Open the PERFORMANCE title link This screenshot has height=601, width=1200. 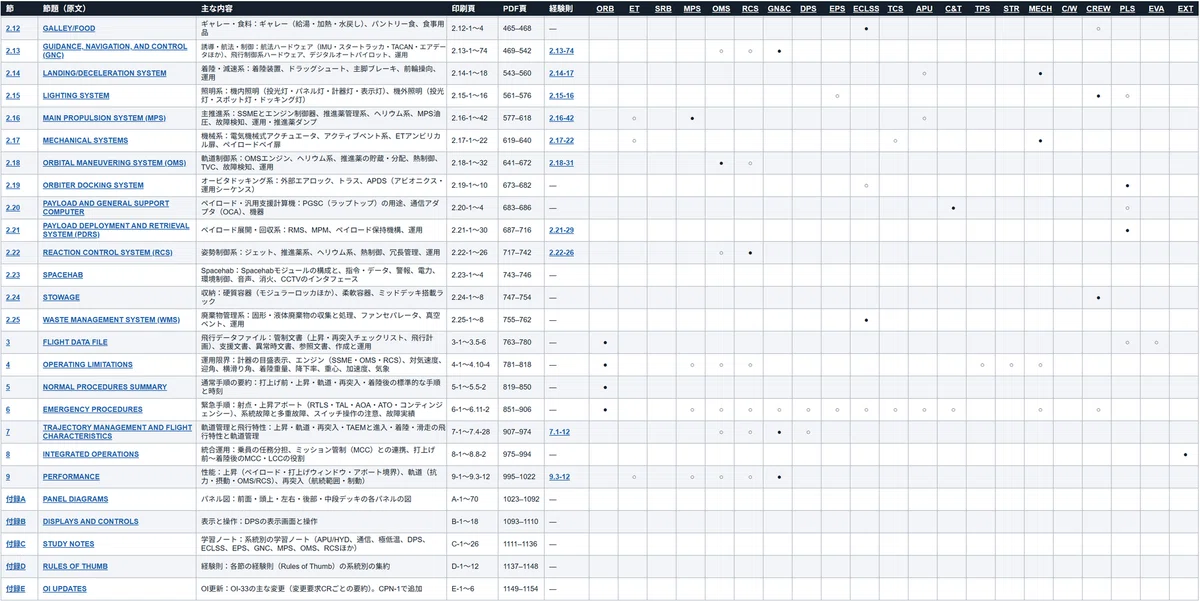click(71, 477)
